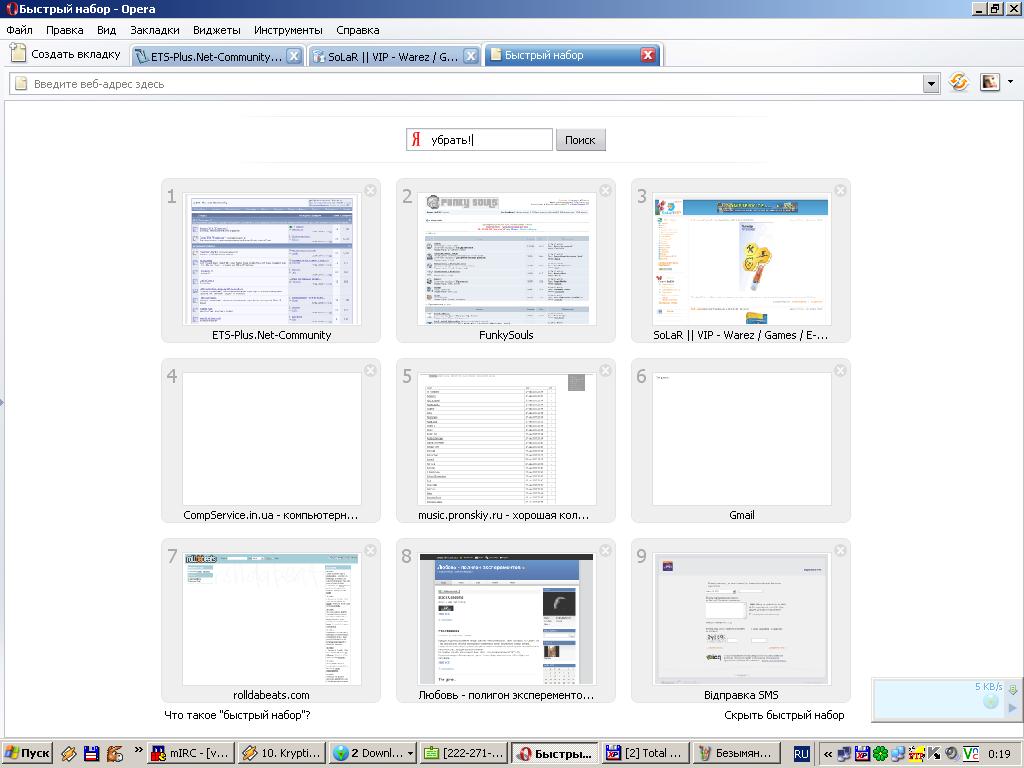This screenshot has height=768, width=1024.
Task: Click the new tab page icon
Action: 18,55
